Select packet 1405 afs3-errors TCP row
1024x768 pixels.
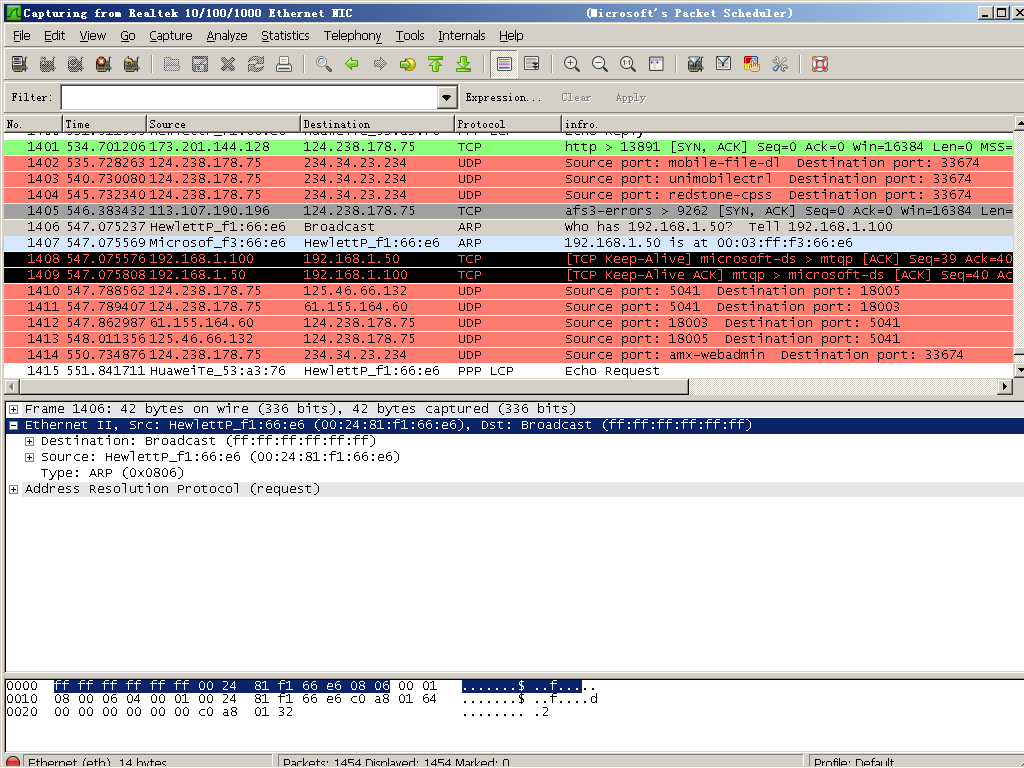pyautogui.click(x=508, y=211)
